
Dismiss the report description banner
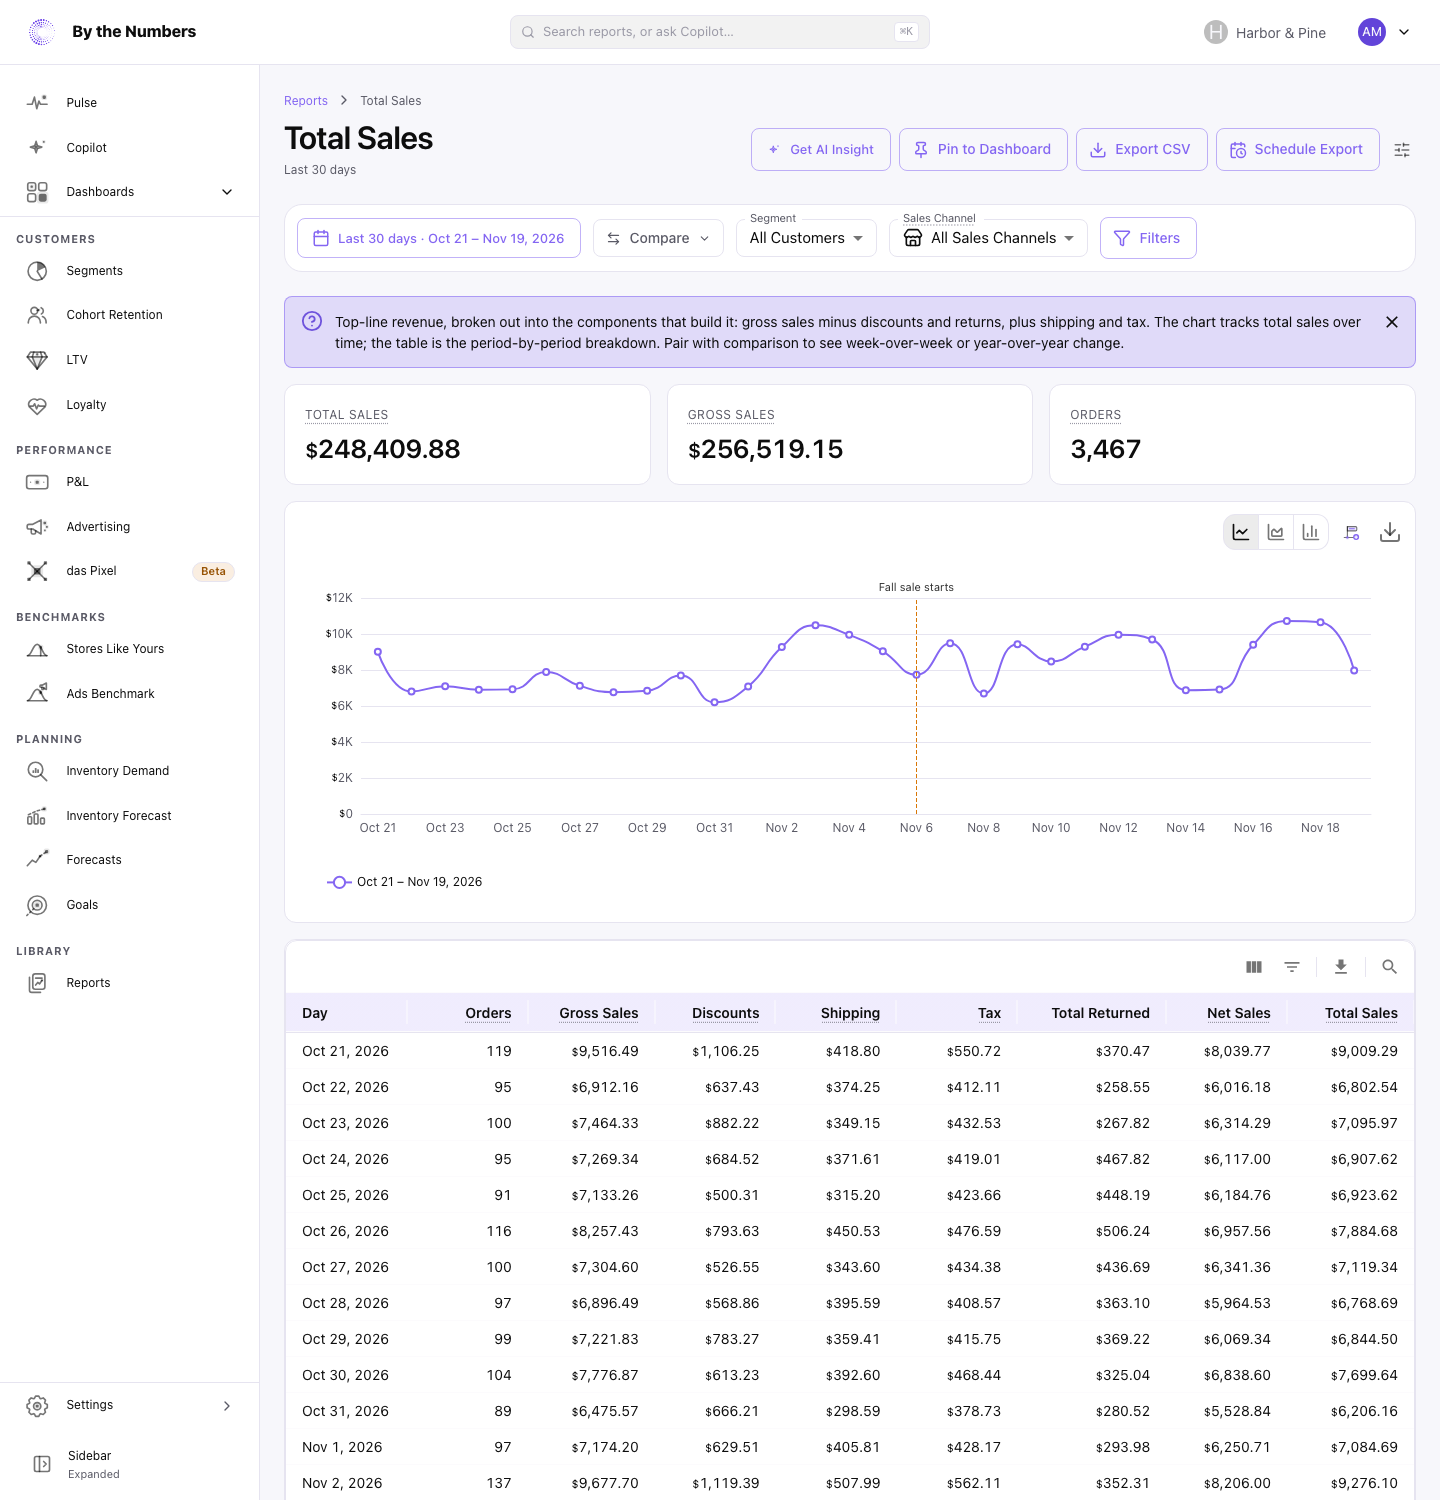point(1392,322)
